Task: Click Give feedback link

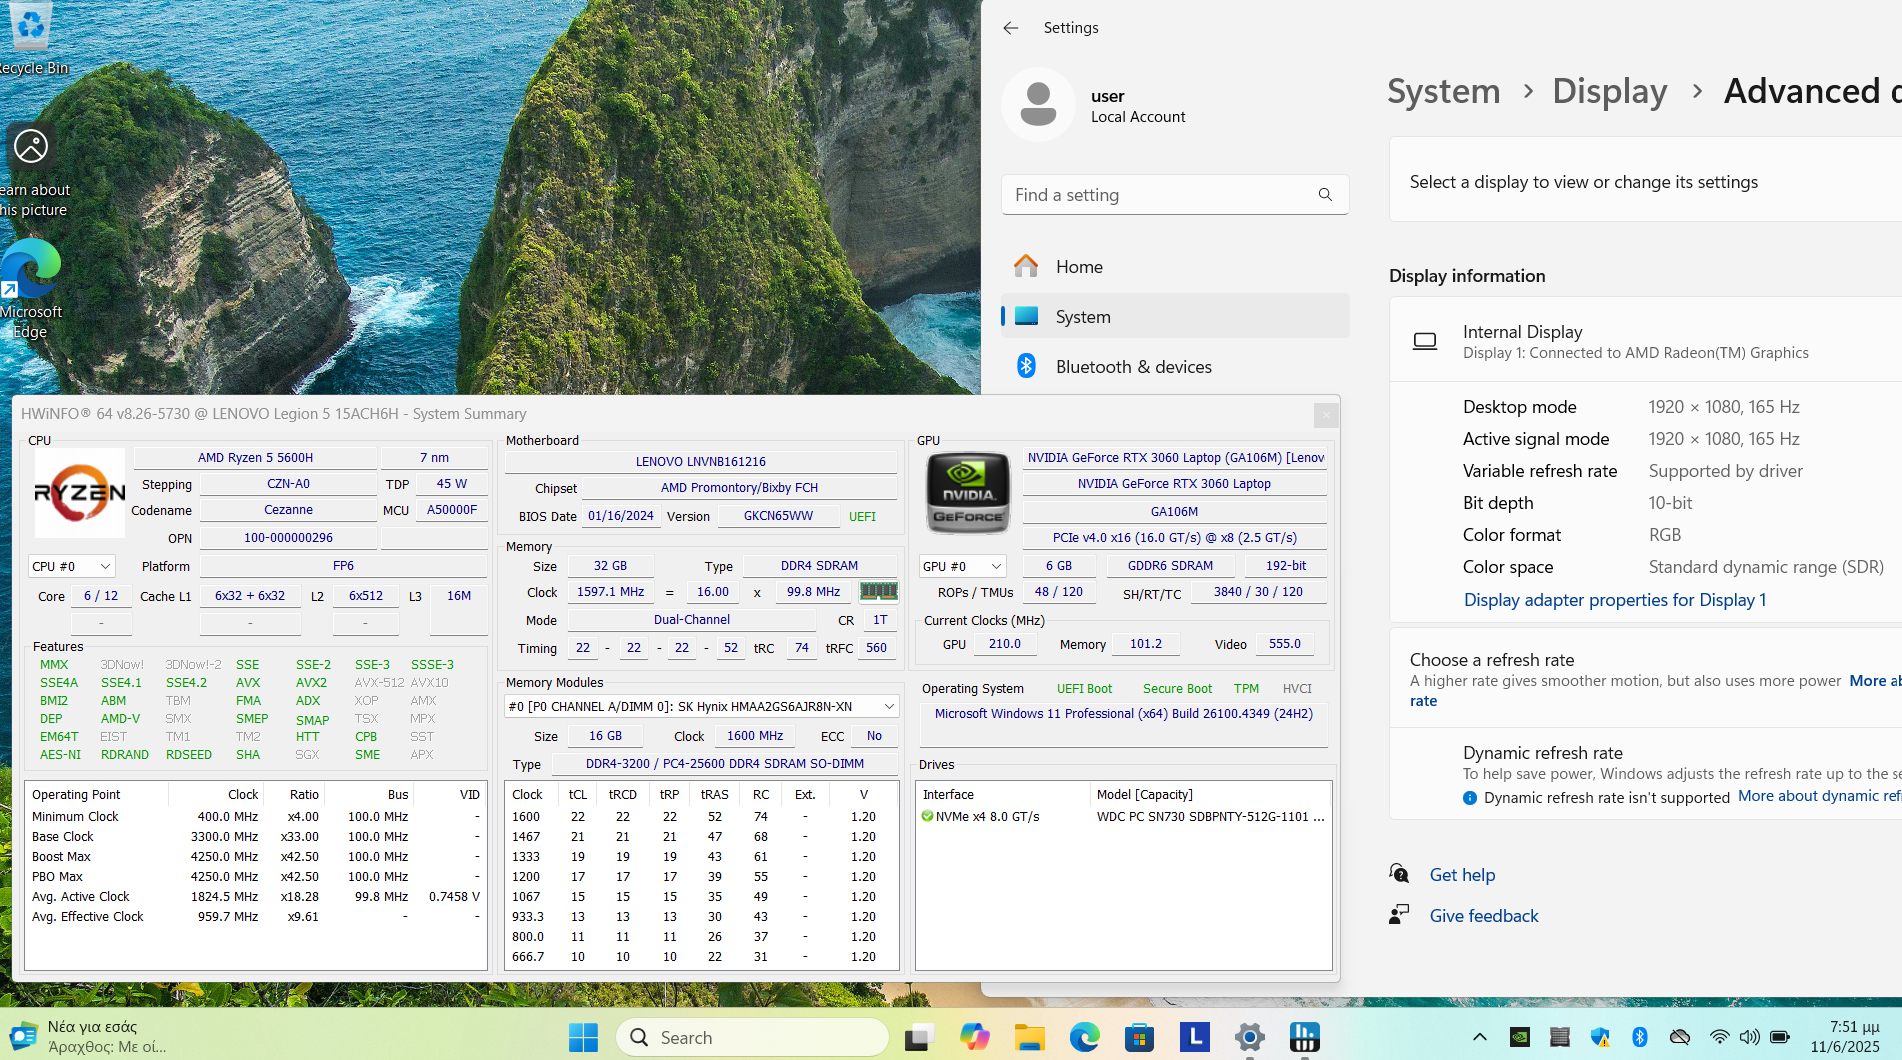Action: pos(1484,916)
